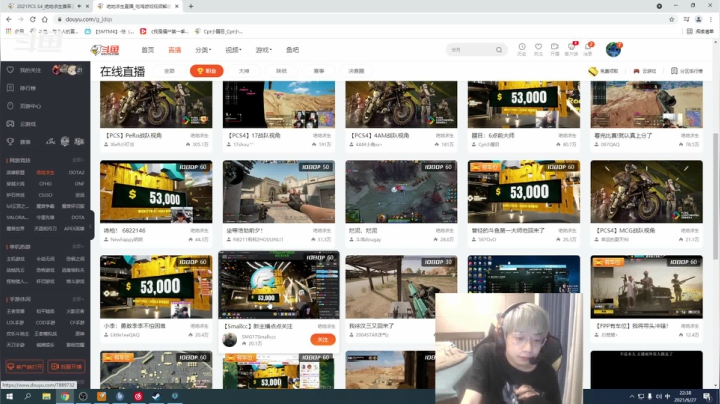Click the free reward ticket link
This screenshot has width=720, height=404.
click(x=603, y=71)
